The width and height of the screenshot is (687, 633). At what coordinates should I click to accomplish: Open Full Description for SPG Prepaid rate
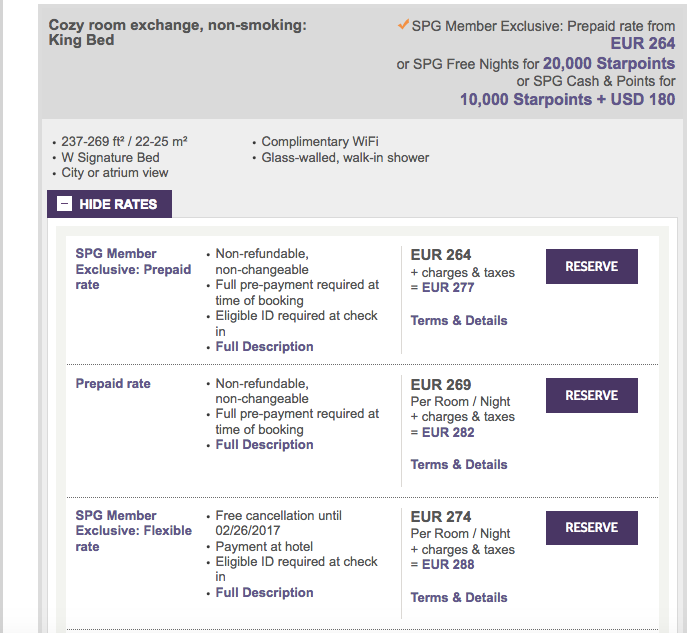coord(264,347)
